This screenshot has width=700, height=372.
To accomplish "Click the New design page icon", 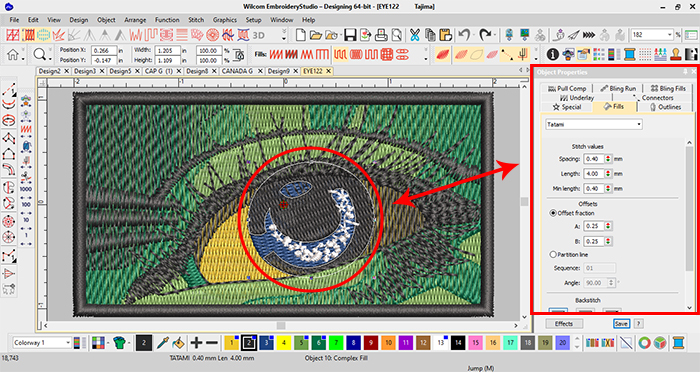I will point(300,35).
